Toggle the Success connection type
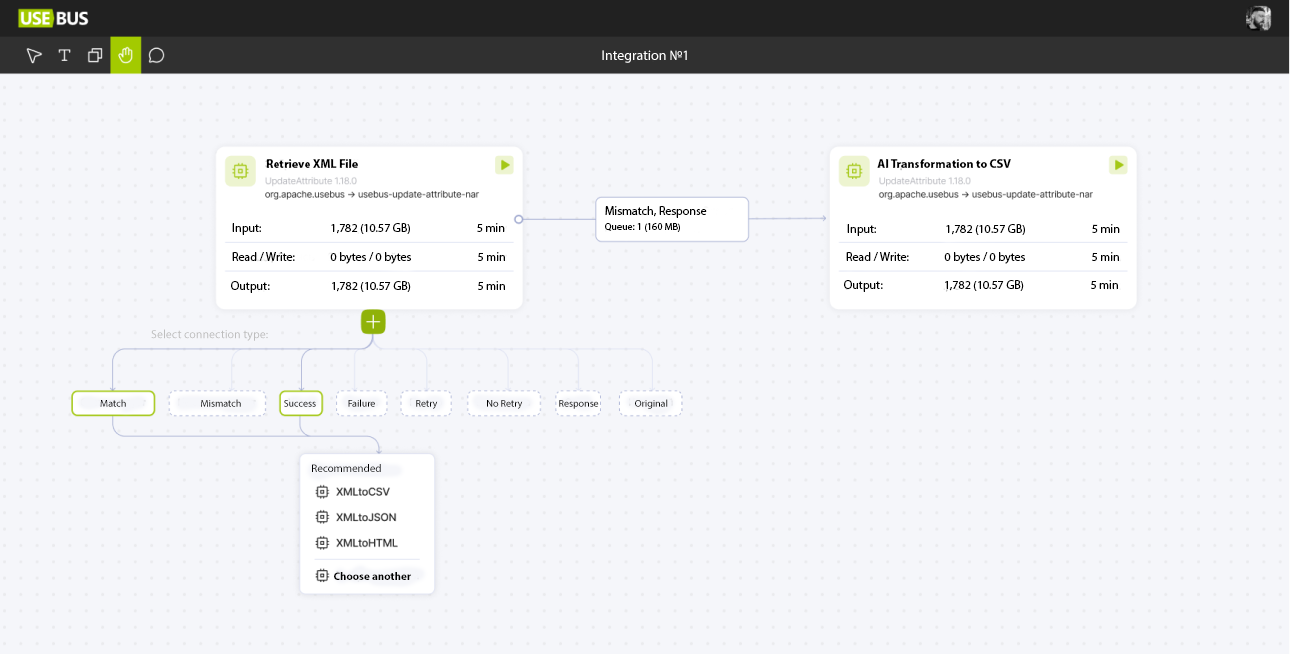1290x654 pixels. (300, 403)
